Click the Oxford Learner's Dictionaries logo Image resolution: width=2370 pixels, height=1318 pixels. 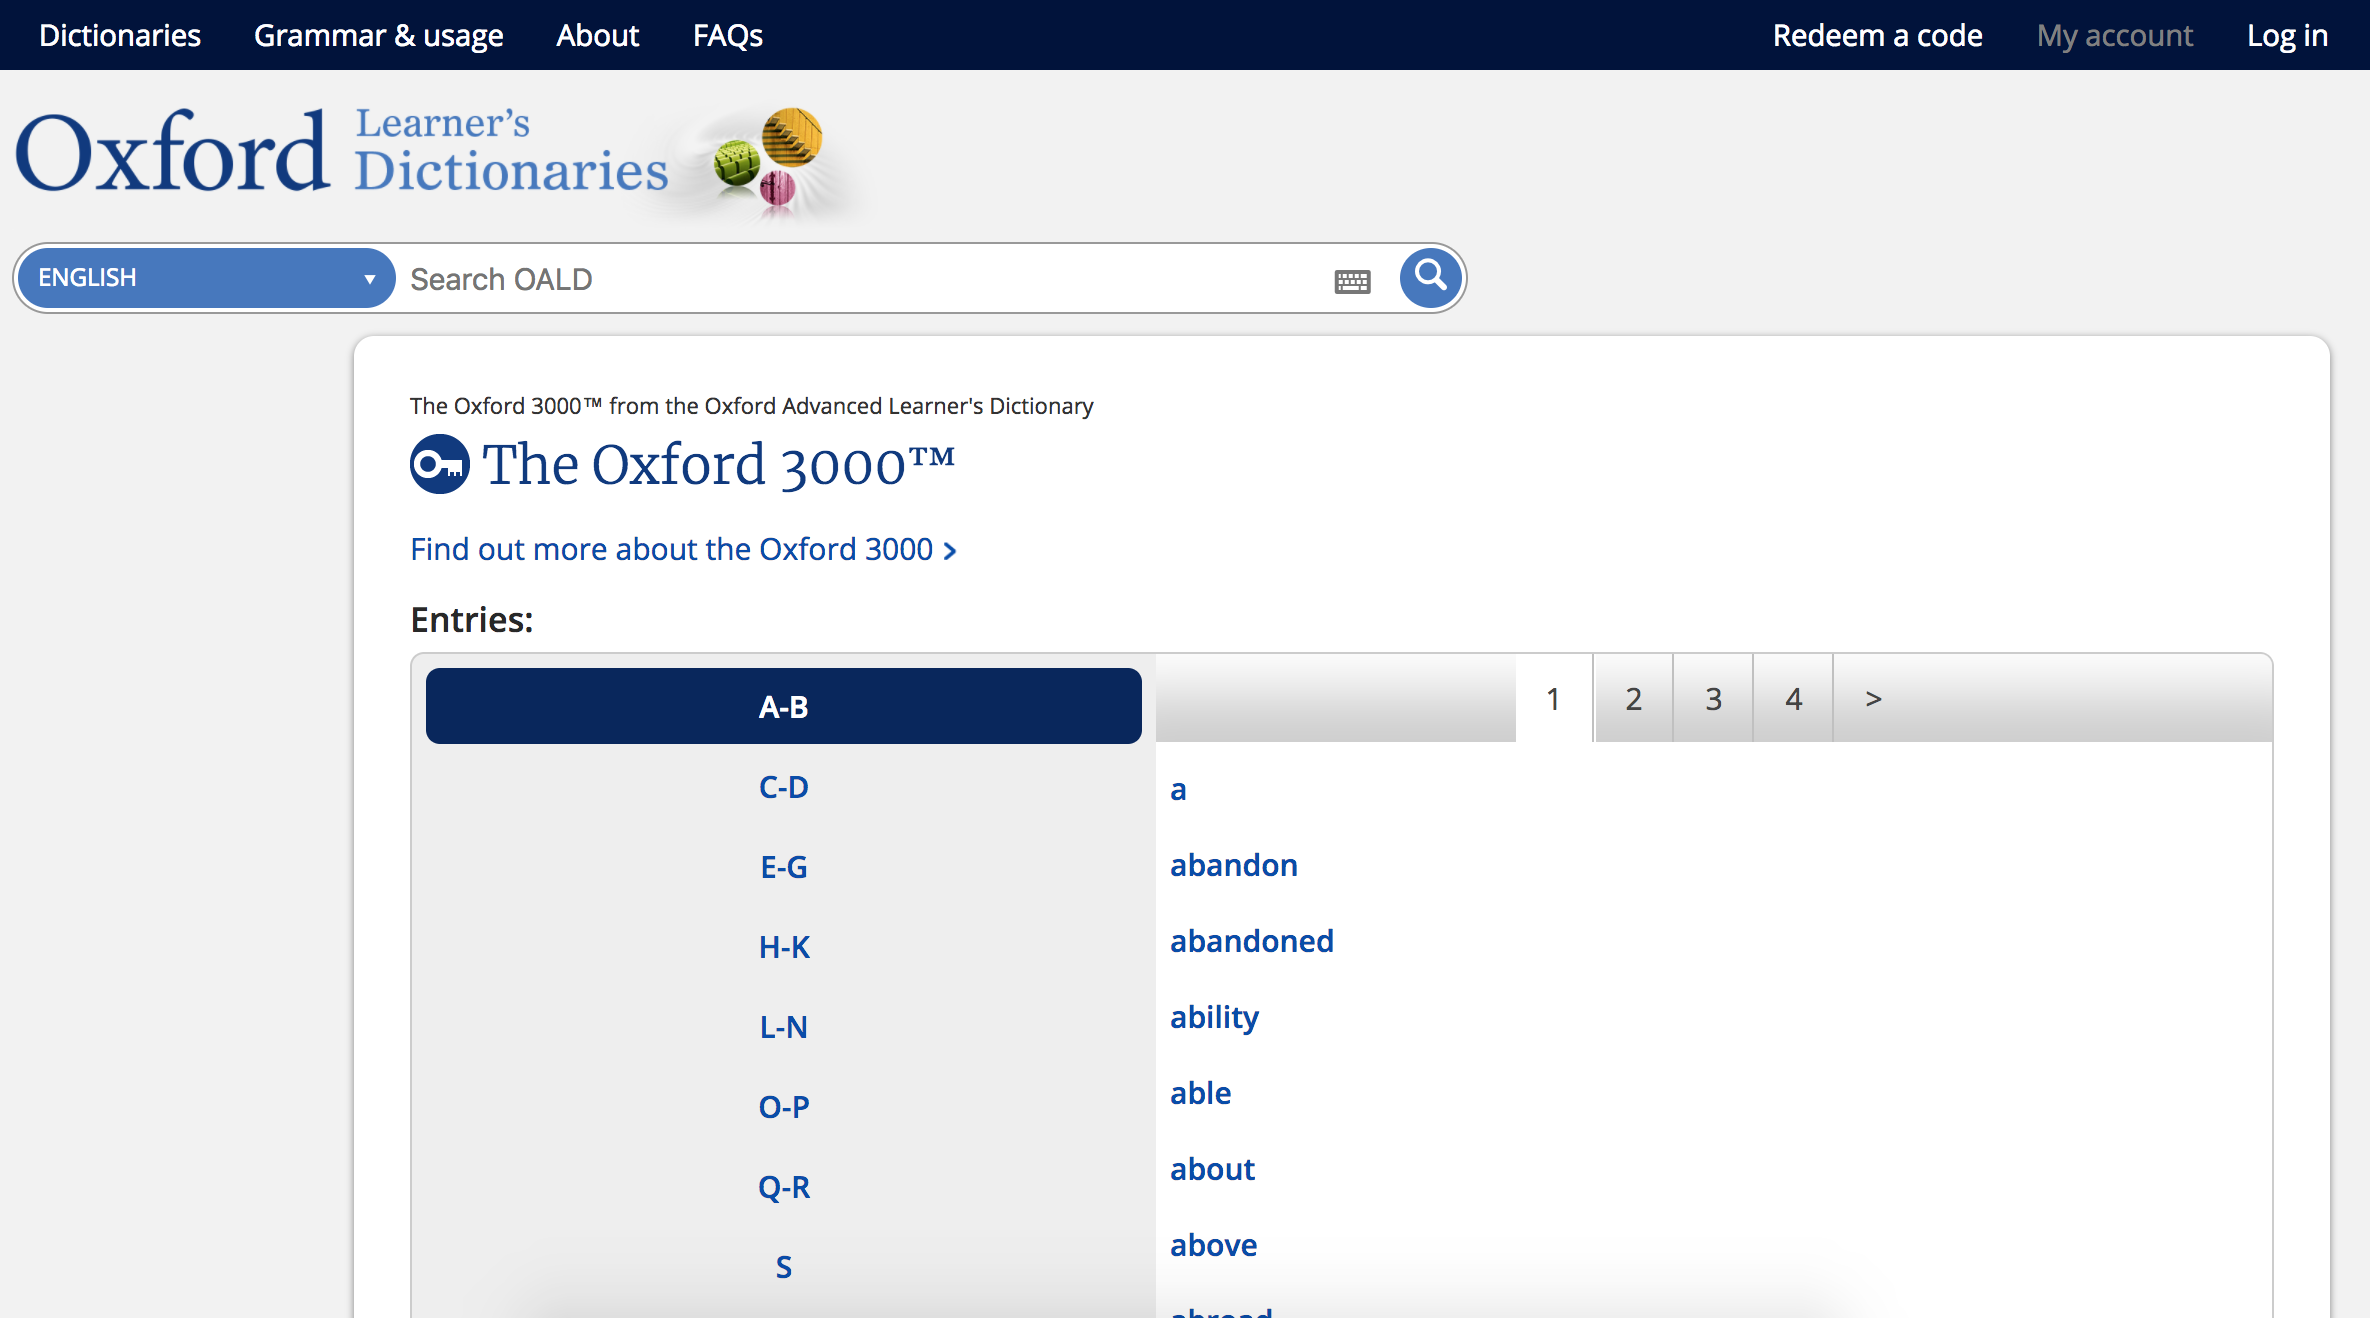point(341,153)
